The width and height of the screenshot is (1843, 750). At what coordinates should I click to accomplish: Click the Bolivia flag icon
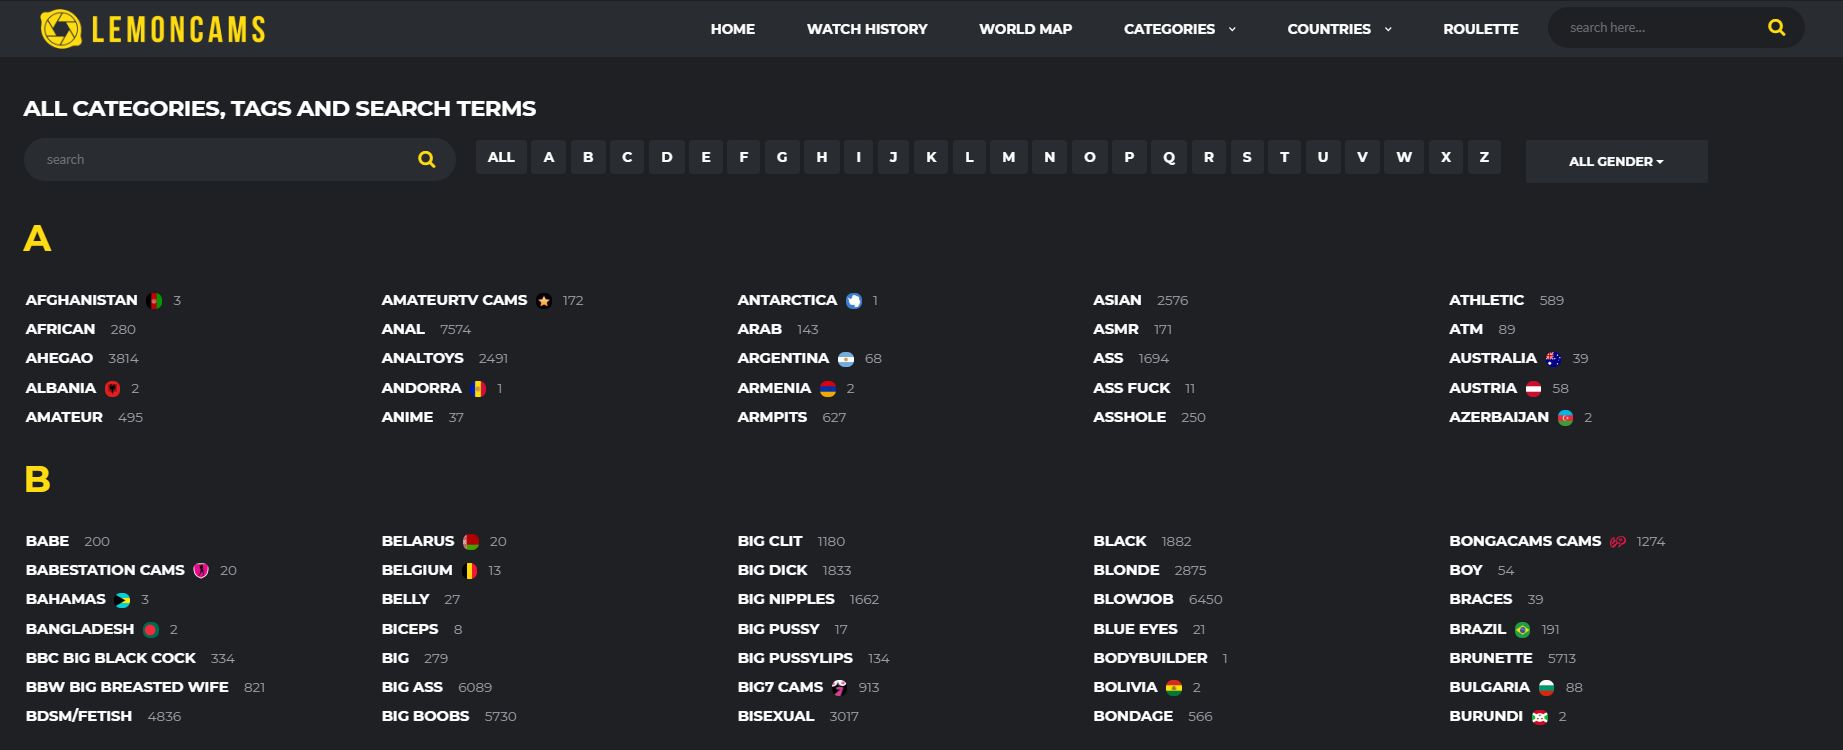point(1174,688)
